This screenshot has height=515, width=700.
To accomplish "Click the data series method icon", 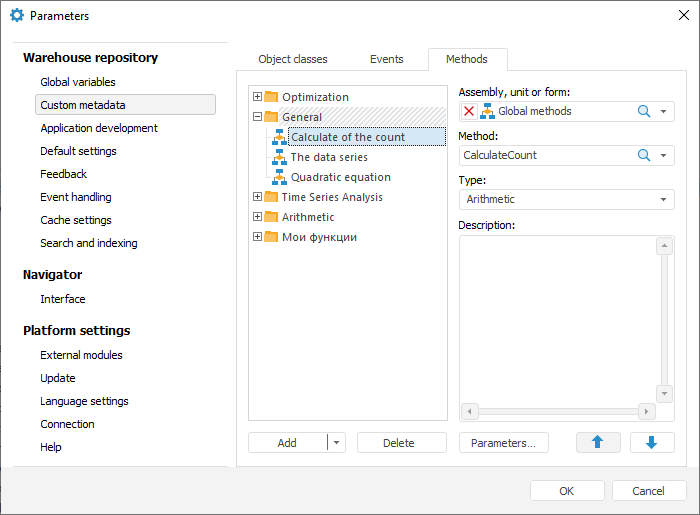I will [280, 157].
